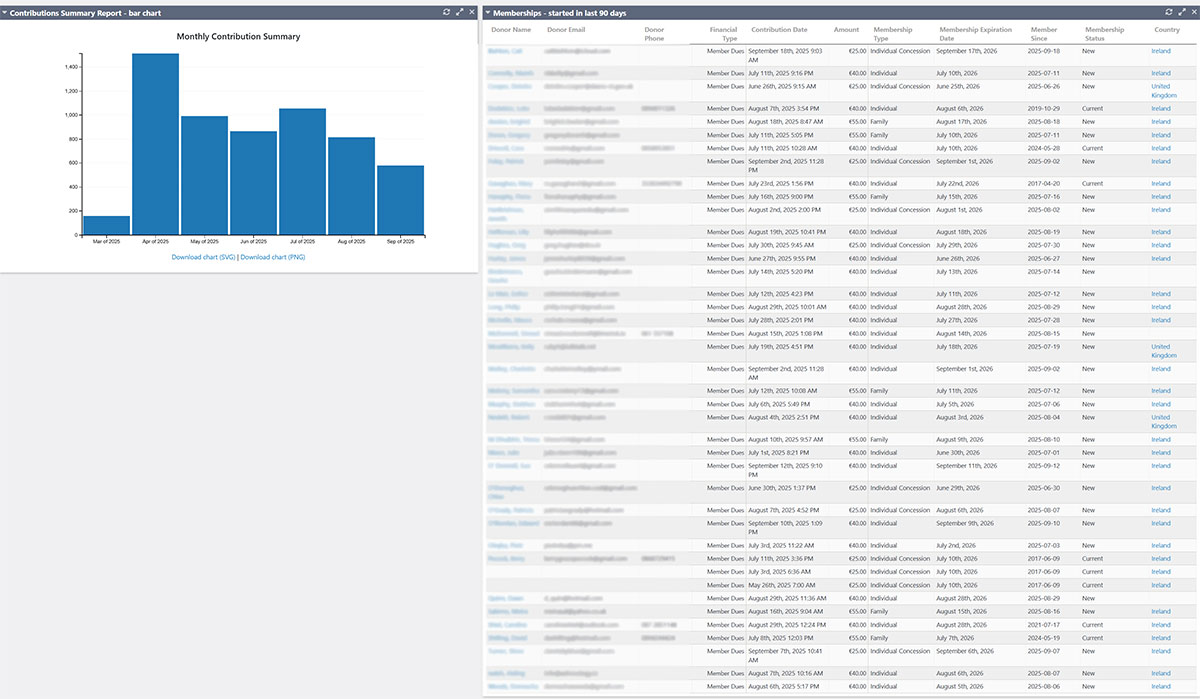Click the Financial Type column header
1200x699 pixels.
point(723,34)
